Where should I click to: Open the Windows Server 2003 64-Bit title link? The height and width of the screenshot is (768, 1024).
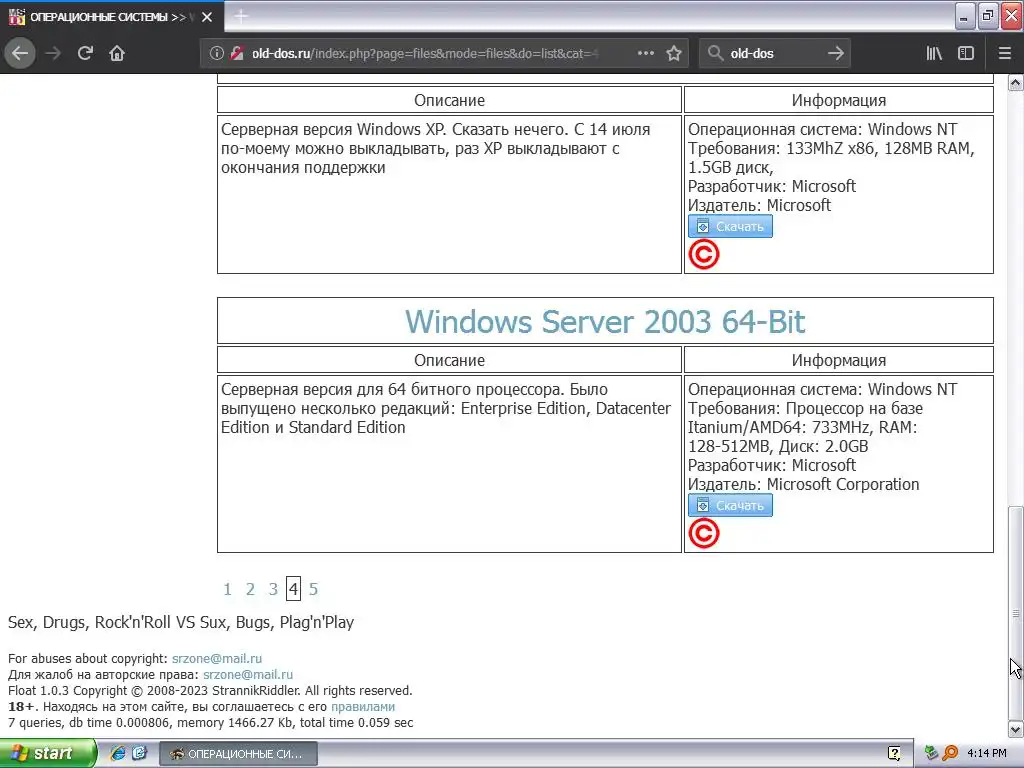click(x=605, y=321)
